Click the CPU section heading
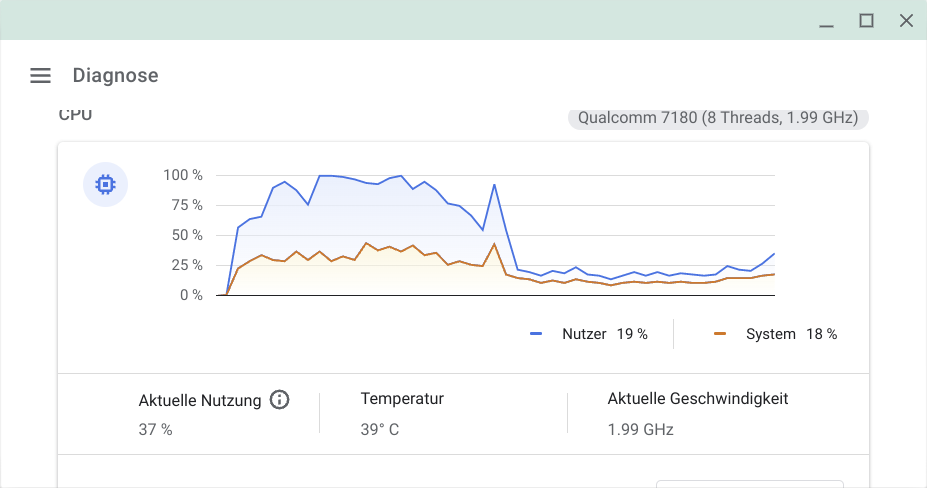 [75, 115]
